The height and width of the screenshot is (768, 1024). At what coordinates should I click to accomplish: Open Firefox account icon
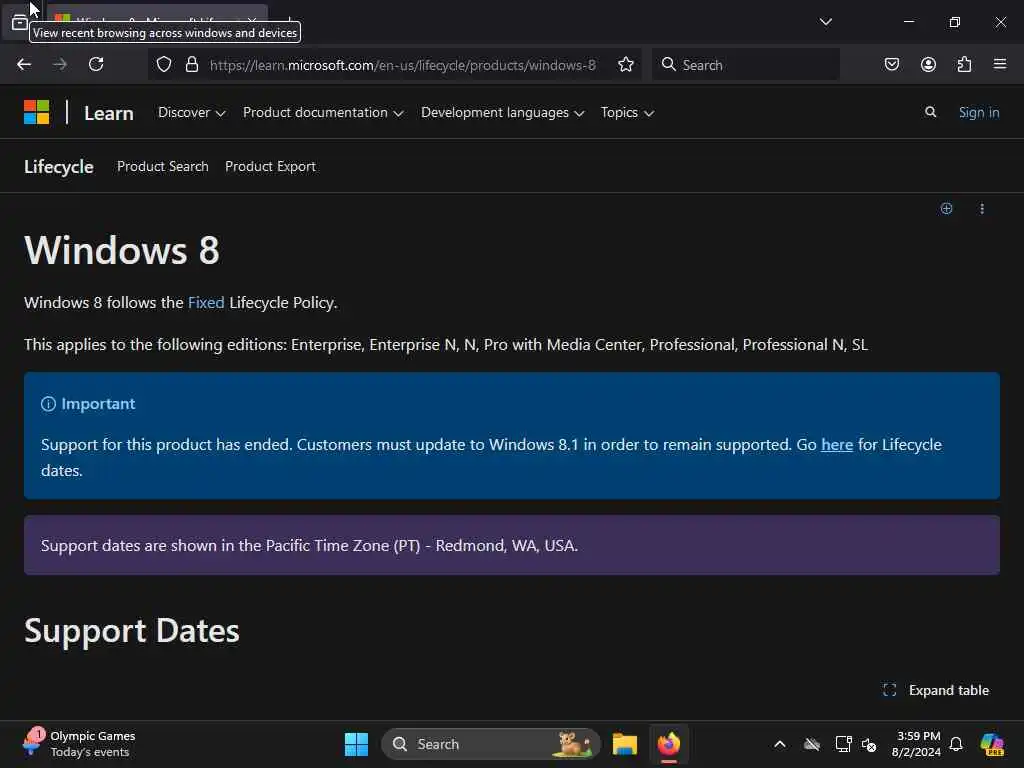[928, 64]
